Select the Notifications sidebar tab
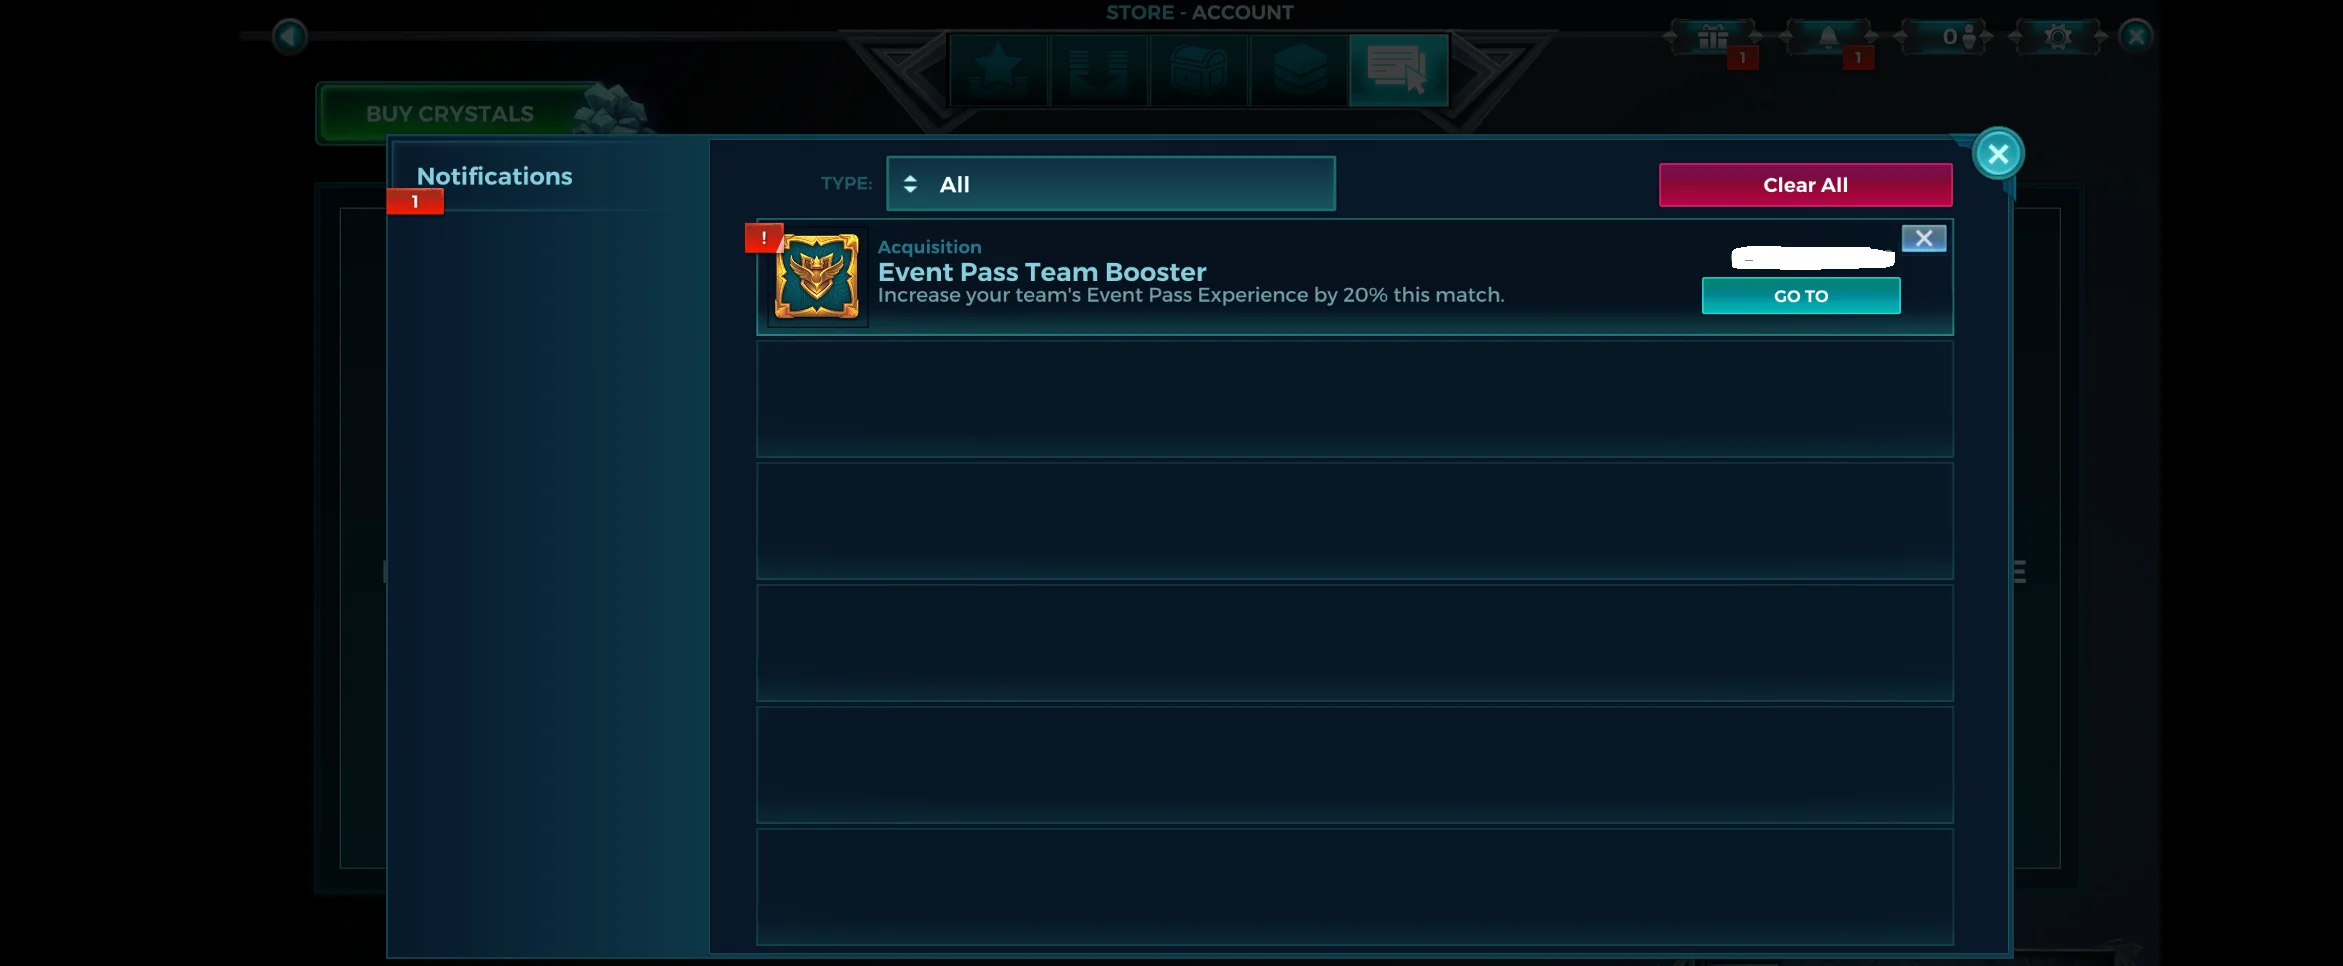The width and height of the screenshot is (2343, 966). 494,177
